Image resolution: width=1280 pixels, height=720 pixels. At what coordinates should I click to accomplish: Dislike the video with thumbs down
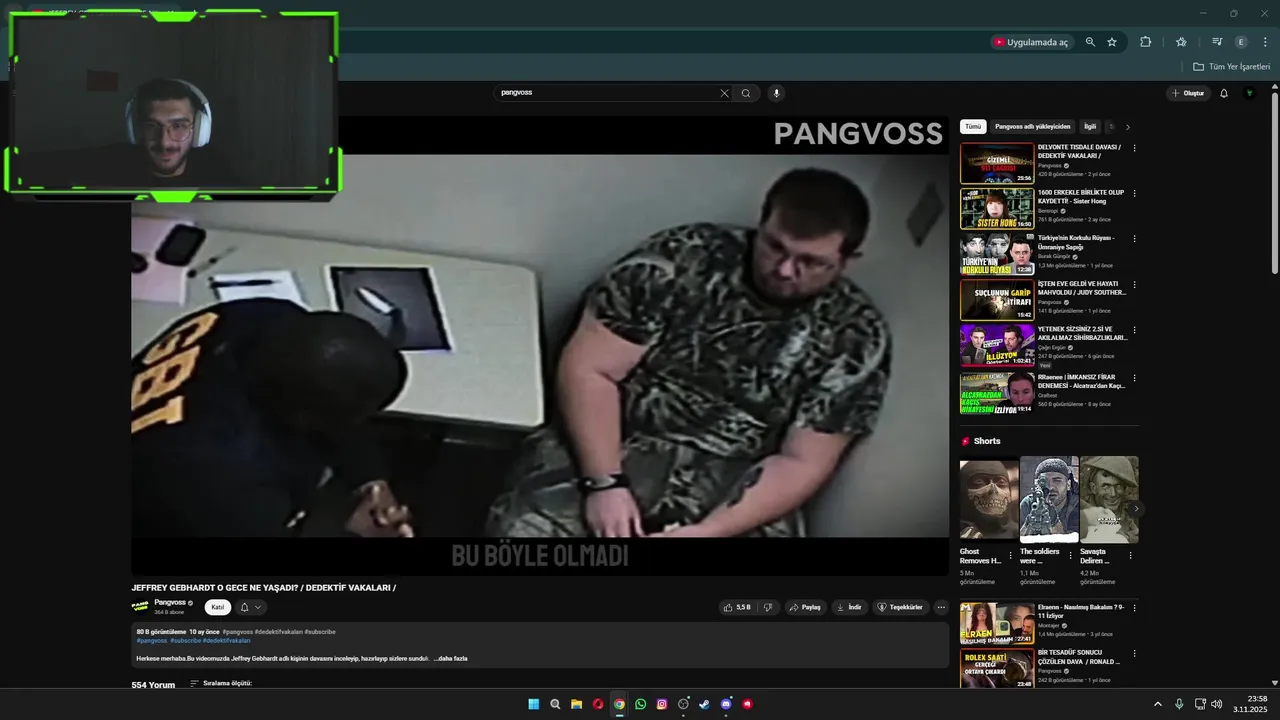click(x=768, y=607)
